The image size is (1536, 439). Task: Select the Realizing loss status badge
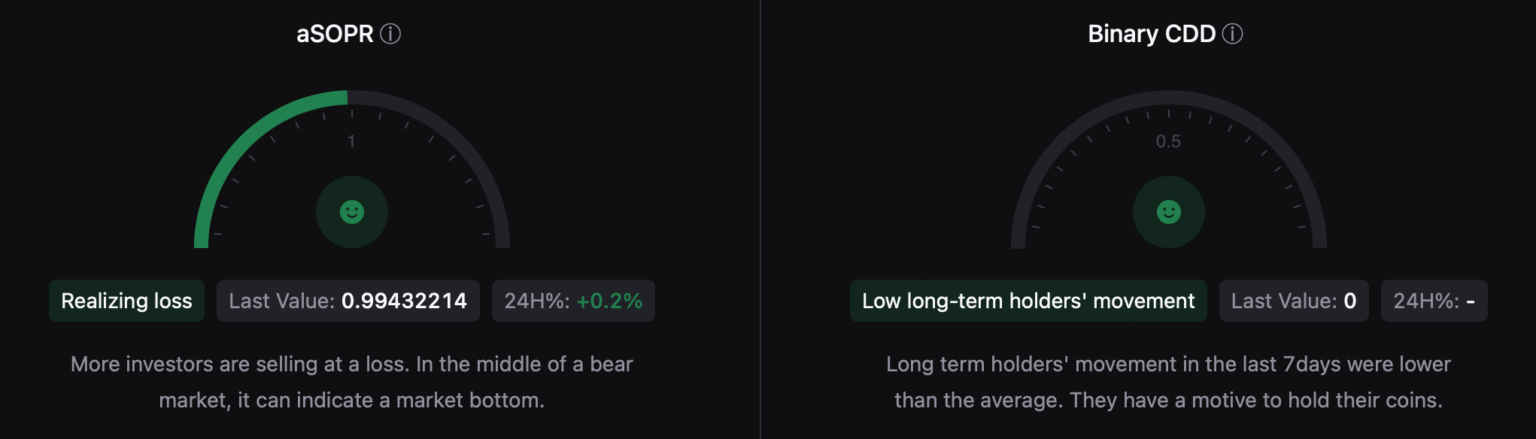[x=127, y=301]
